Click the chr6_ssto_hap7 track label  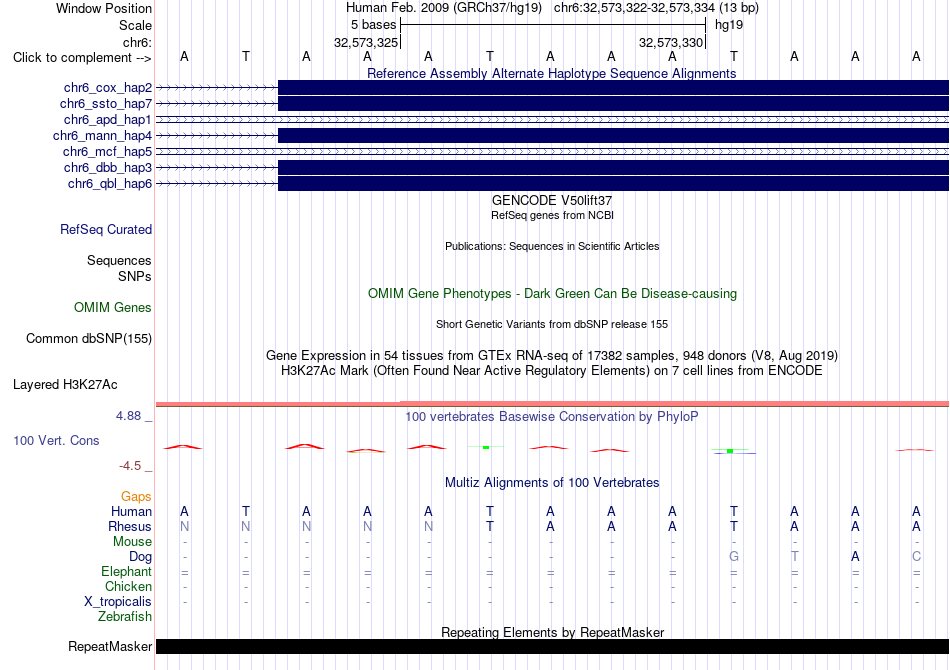[x=106, y=104]
